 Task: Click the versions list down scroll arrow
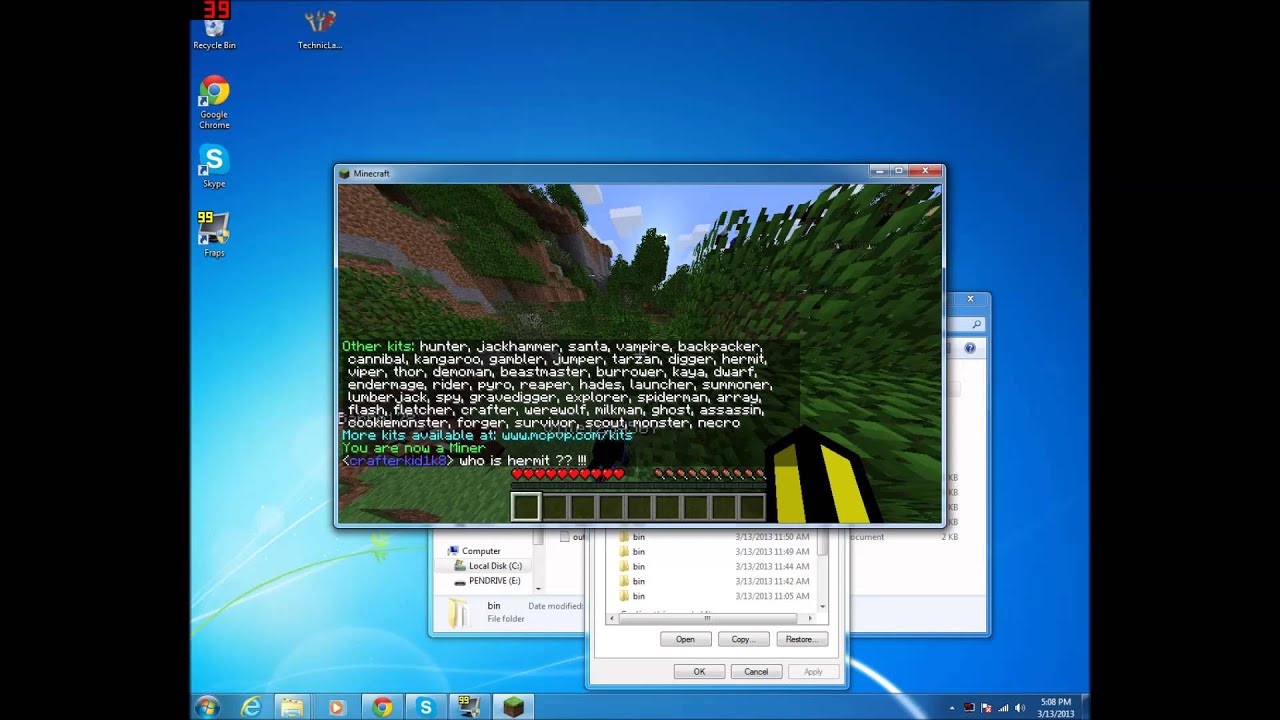click(823, 606)
